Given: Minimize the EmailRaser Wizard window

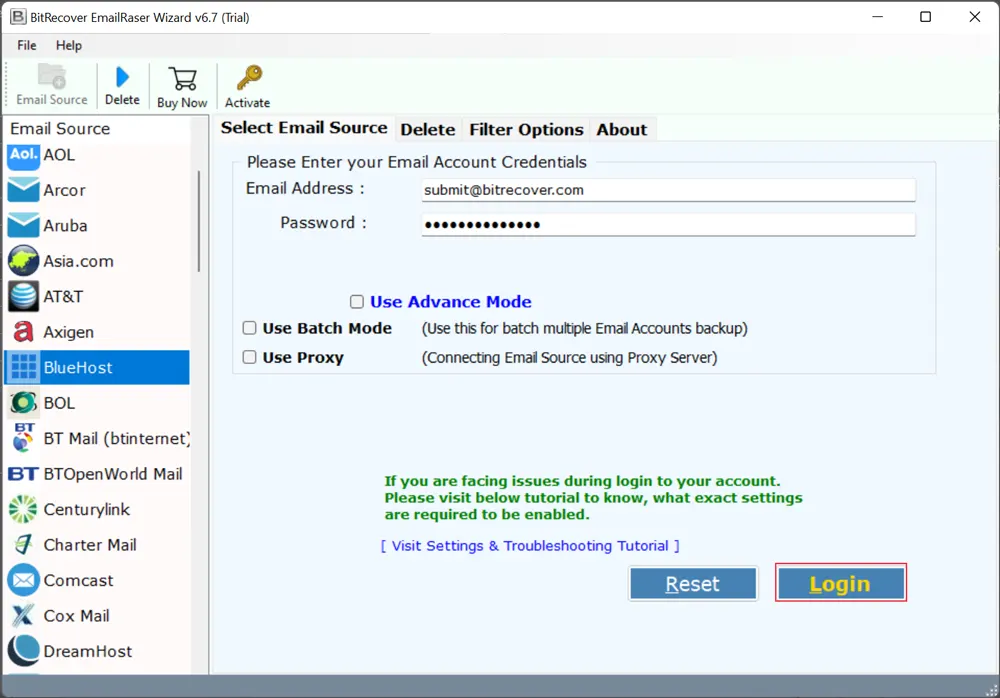Looking at the screenshot, I should click(878, 17).
